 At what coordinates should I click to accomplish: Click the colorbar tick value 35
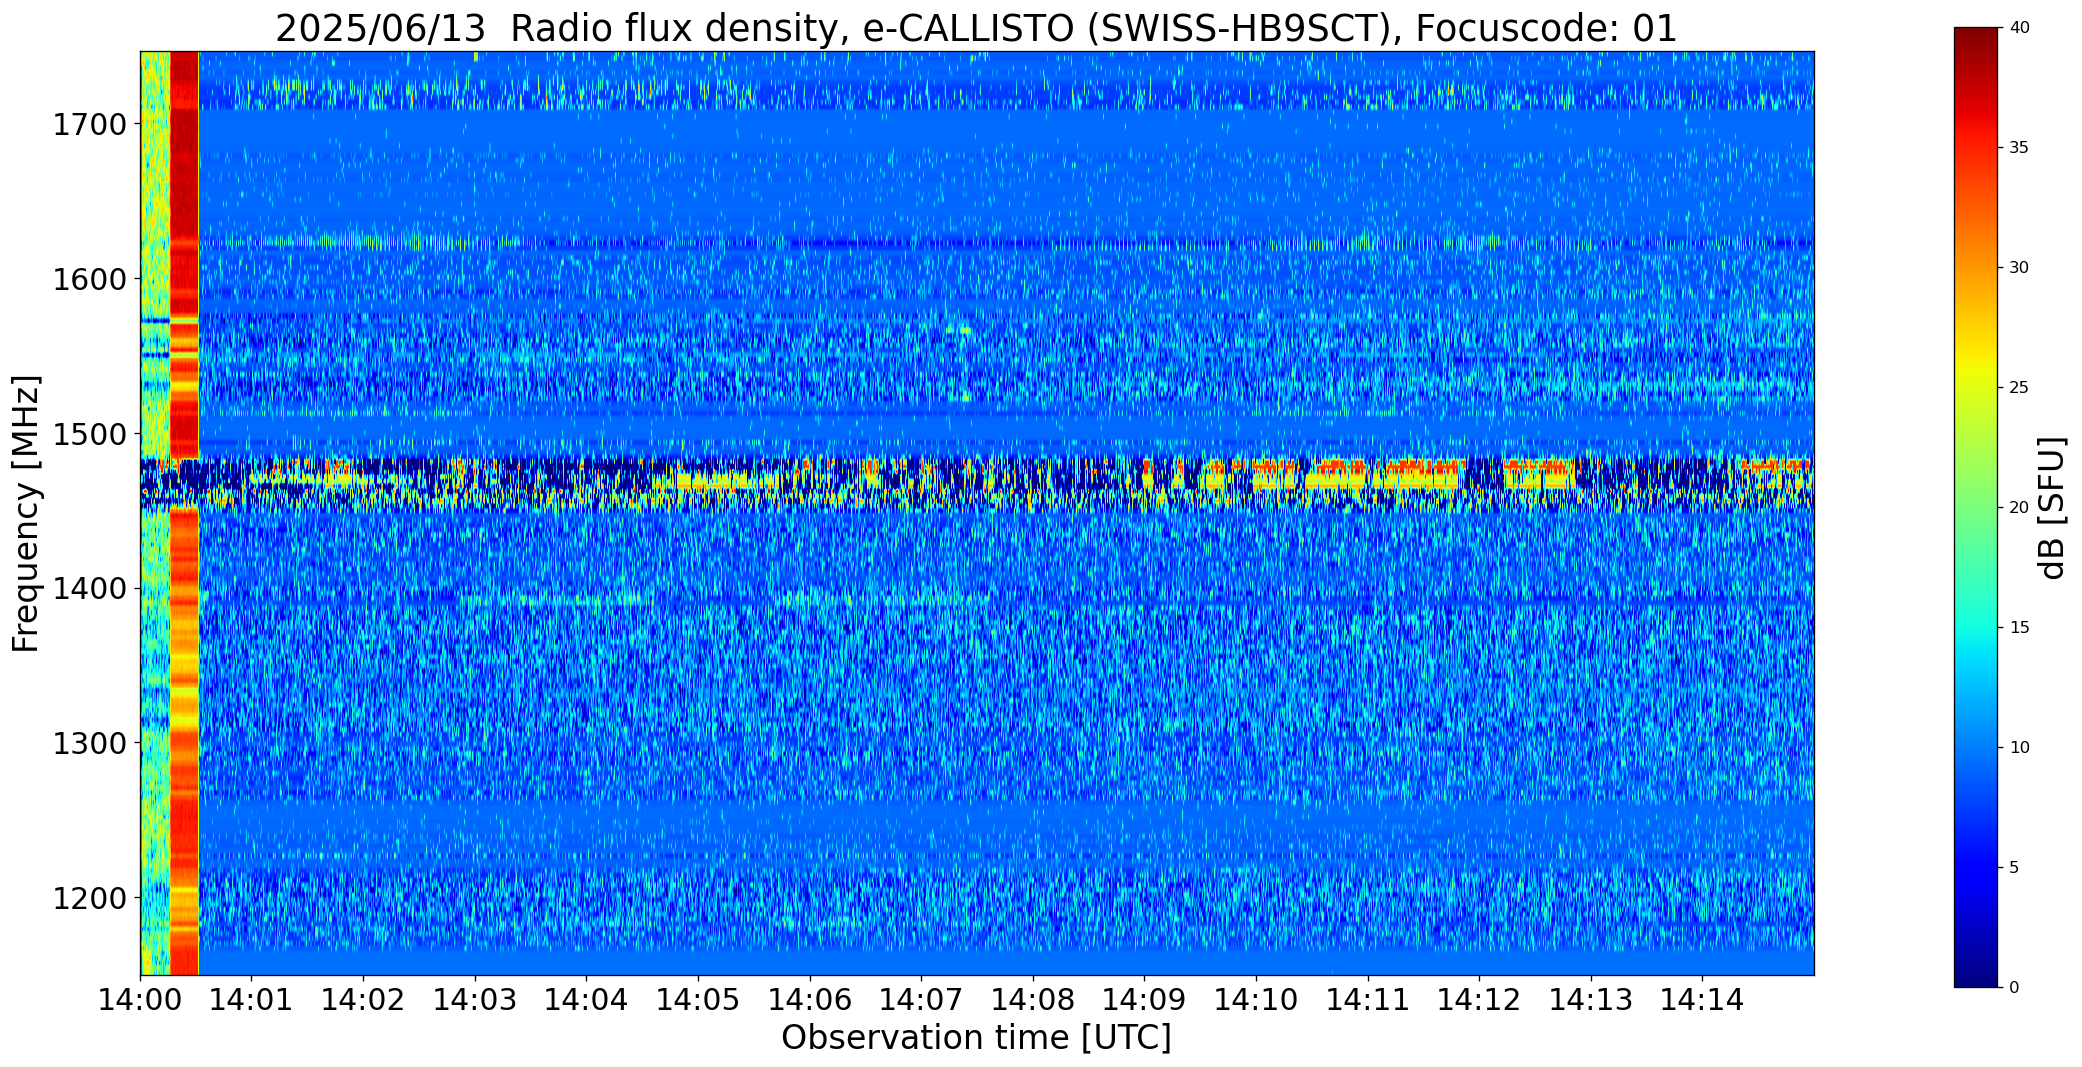coord(2019,148)
